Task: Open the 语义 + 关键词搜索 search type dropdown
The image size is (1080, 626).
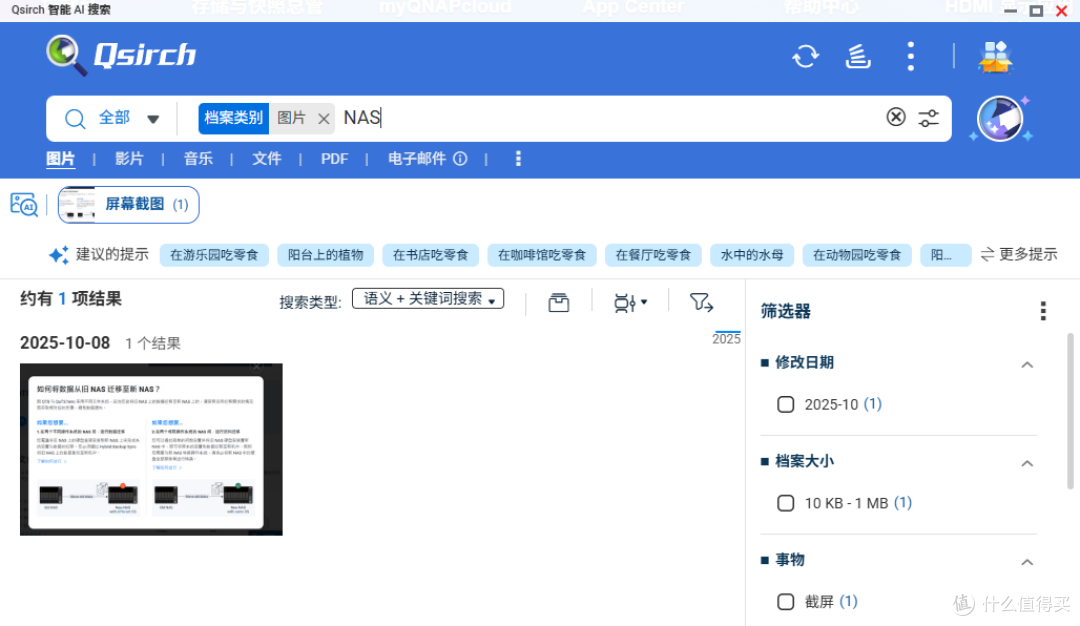Action: pos(428,299)
